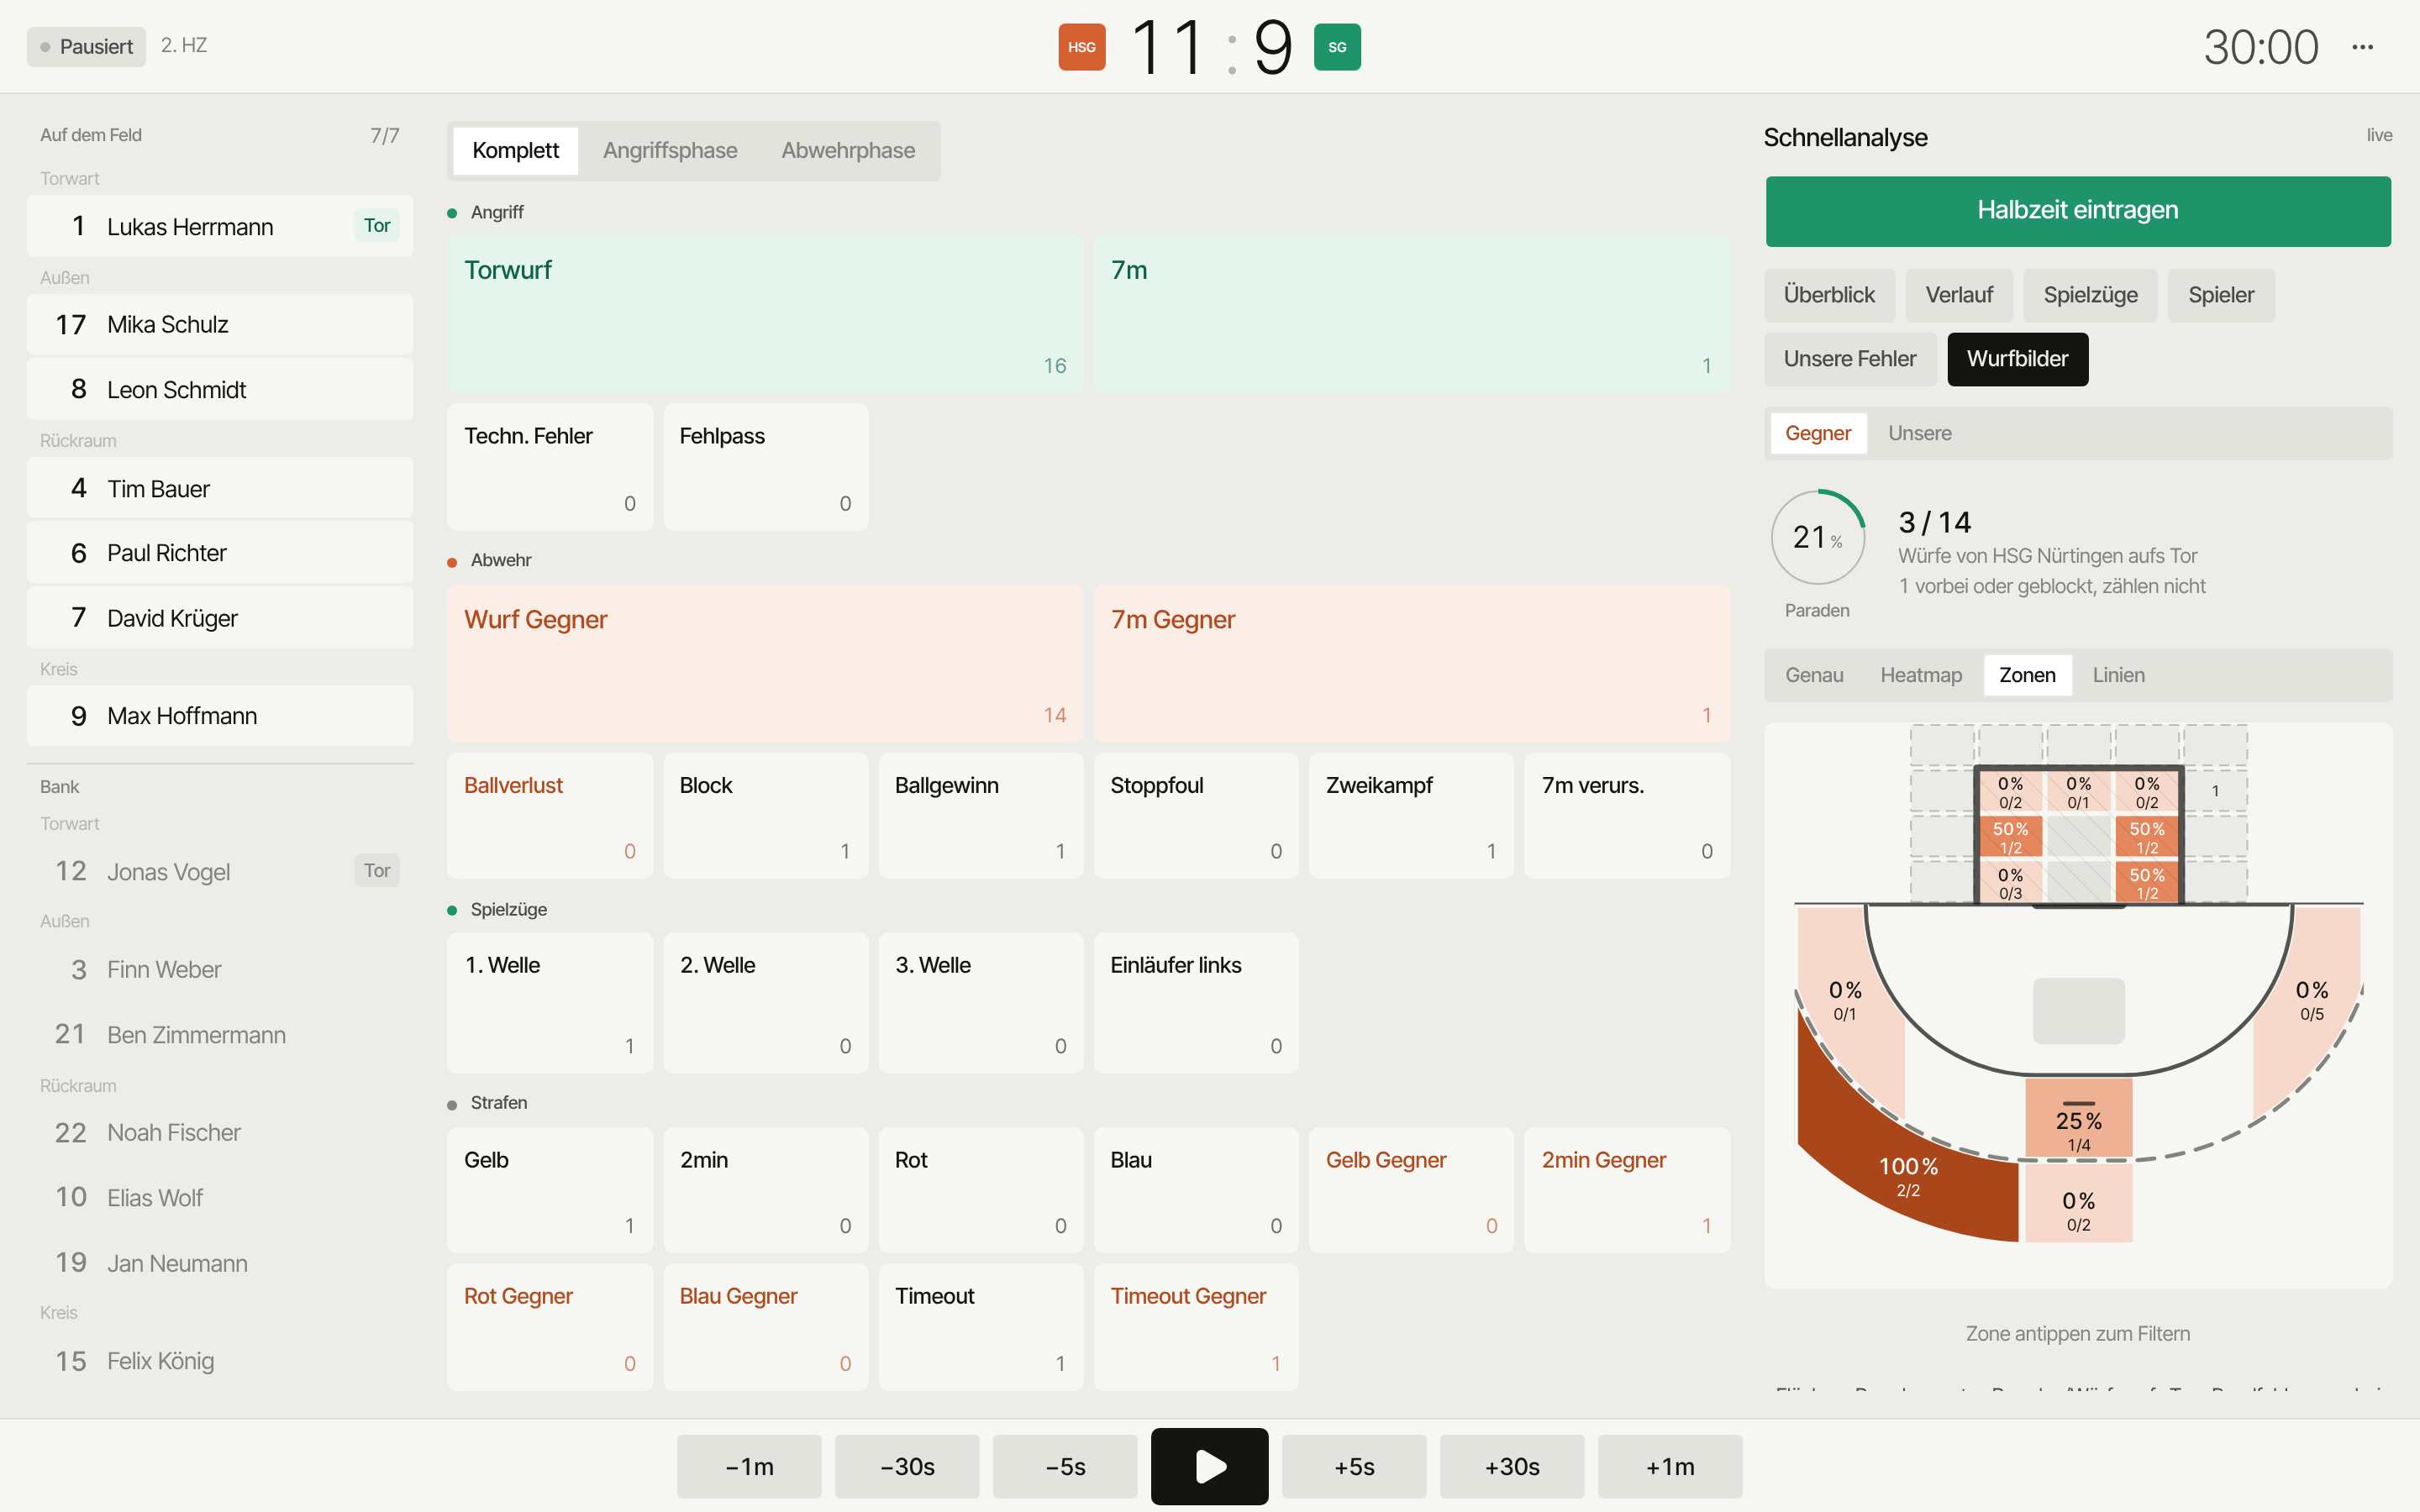
Task: Filter by the 100% 2/2 court zone
Action: (1907, 1175)
